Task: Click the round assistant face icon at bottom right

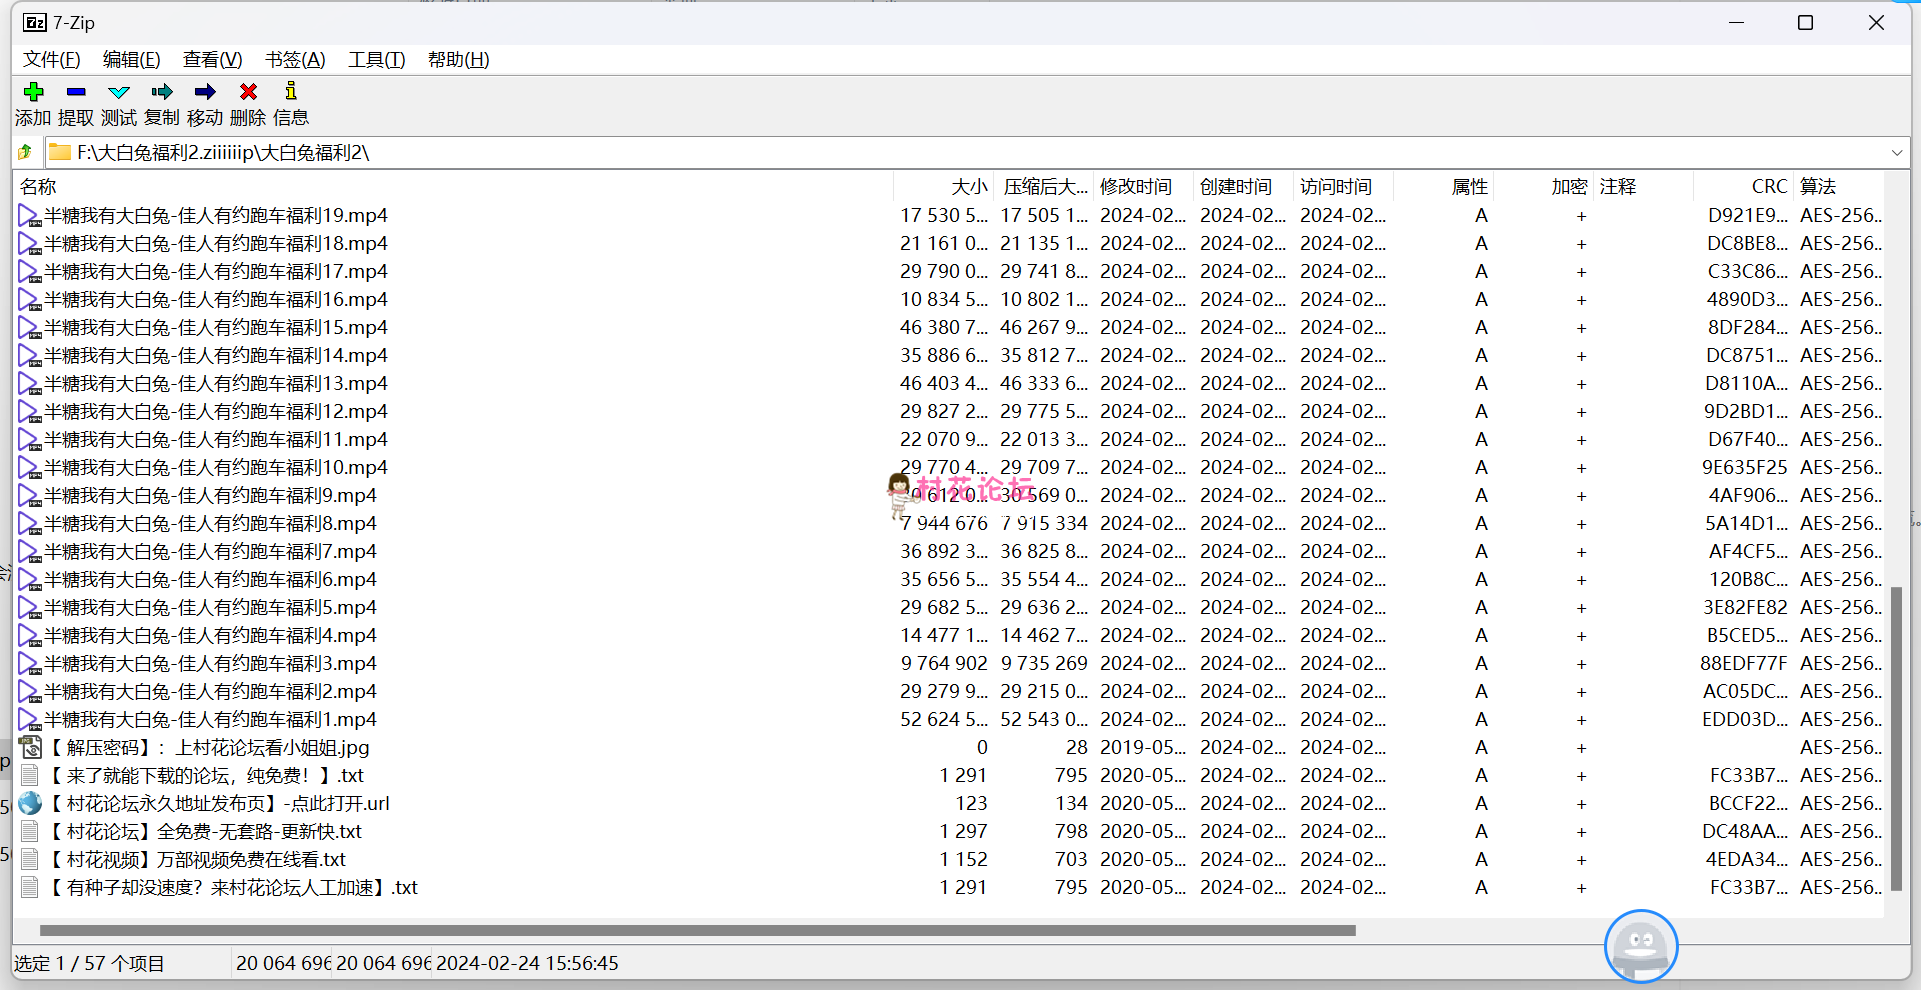Action: click(x=1641, y=946)
